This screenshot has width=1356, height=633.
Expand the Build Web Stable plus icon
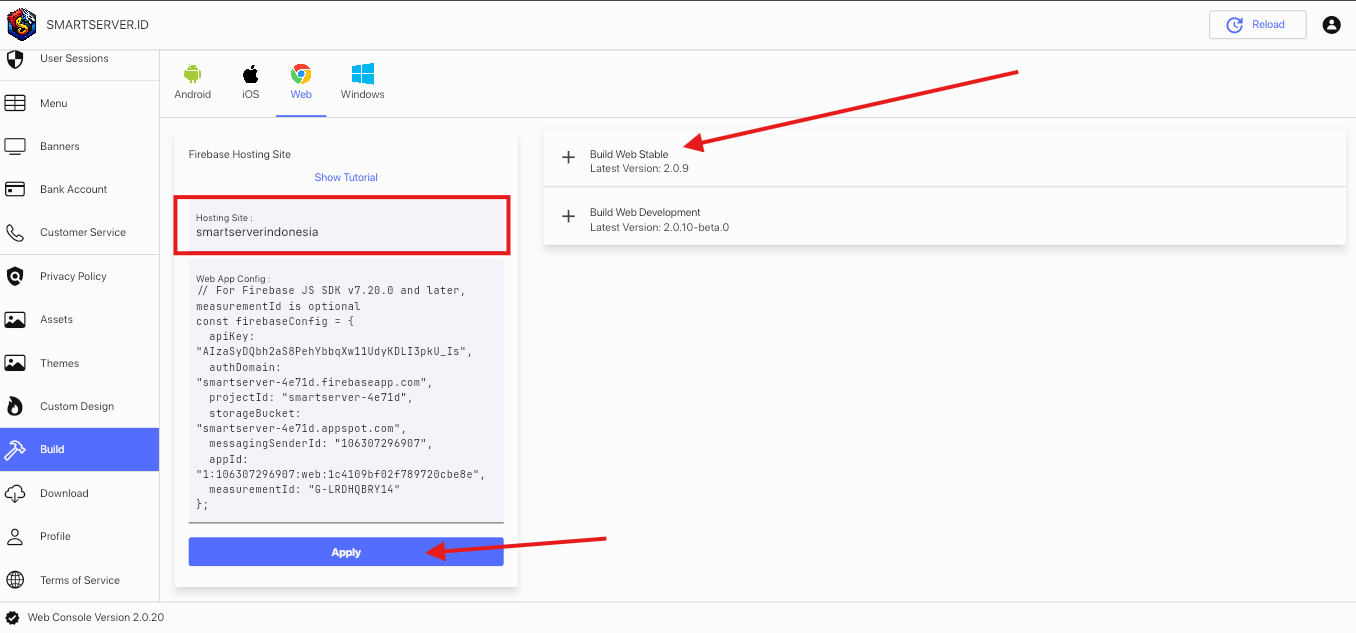point(569,157)
